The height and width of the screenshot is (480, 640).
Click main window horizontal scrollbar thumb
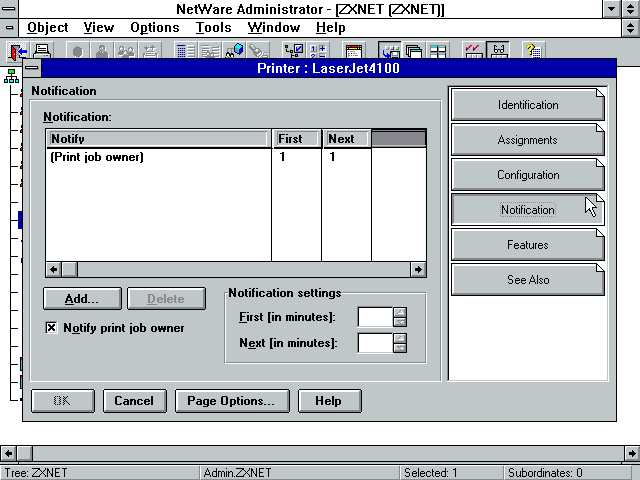pos(24,453)
